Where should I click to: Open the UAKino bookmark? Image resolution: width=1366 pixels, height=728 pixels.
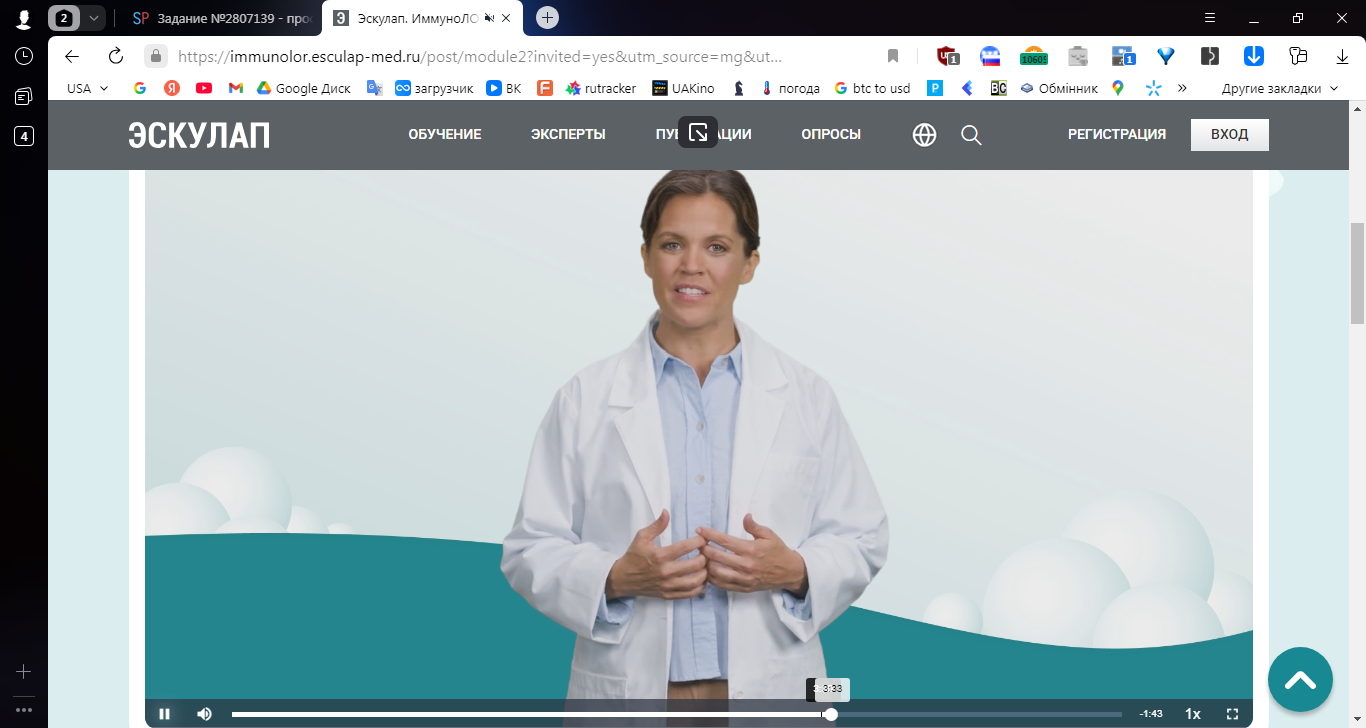point(684,88)
